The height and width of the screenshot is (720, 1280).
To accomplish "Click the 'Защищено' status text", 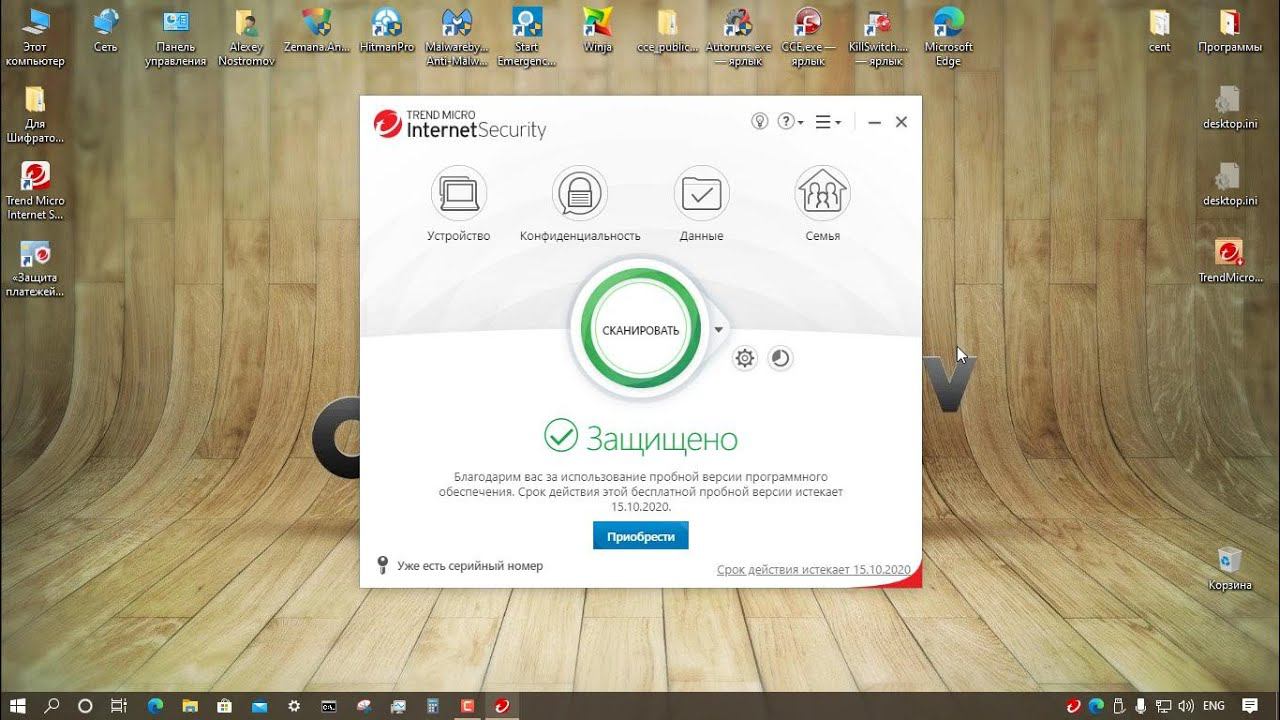I will (x=661, y=438).
